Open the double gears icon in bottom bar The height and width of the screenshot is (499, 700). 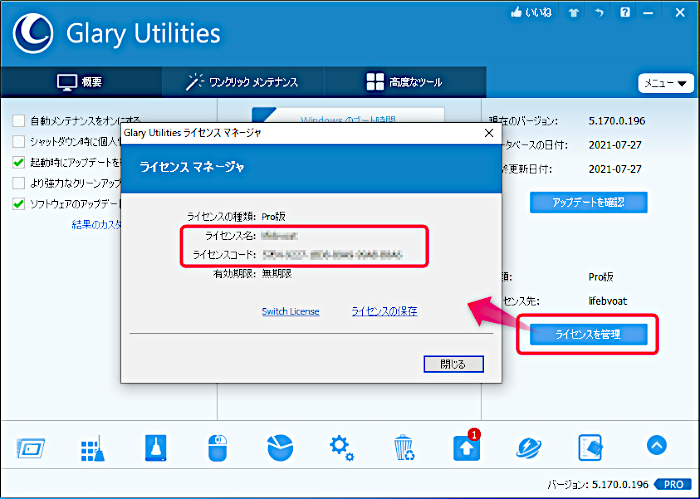[x=342, y=448]
